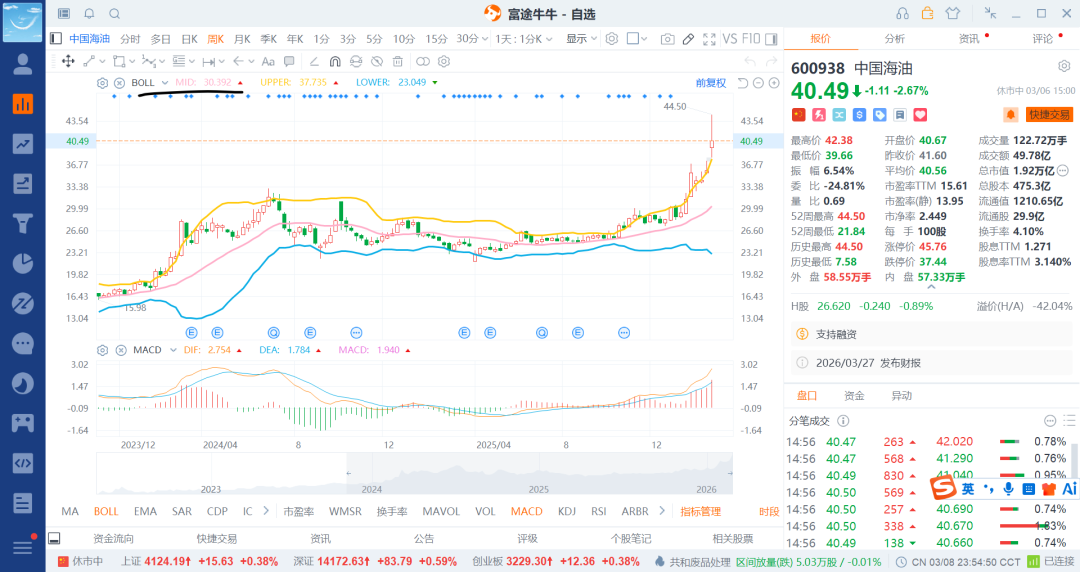Select the move crosshair drawing tool
Image resolution: width=1080 pixels, height=572 pixels.
click(68, 61)
